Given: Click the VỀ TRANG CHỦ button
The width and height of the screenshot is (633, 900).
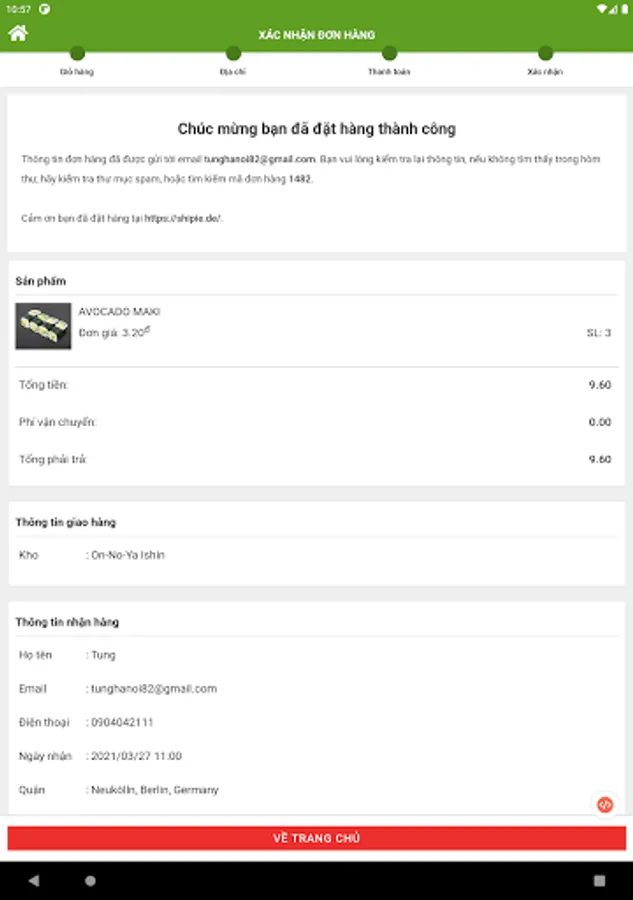Looking at the screenshot, I should [316, 838].
